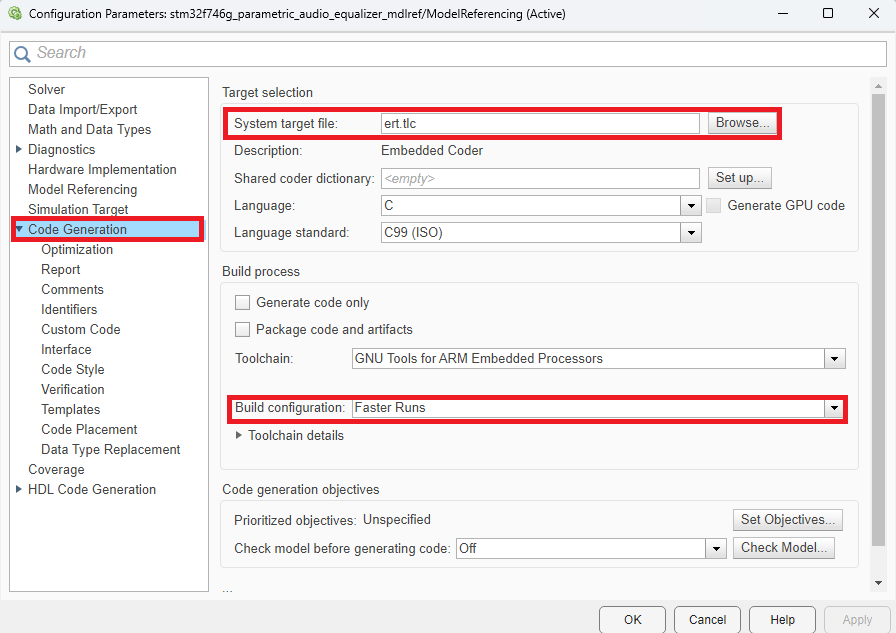Click the Configuration Parameters application icon
This screenshot has height=633, width=896.
tap(14, 13)
